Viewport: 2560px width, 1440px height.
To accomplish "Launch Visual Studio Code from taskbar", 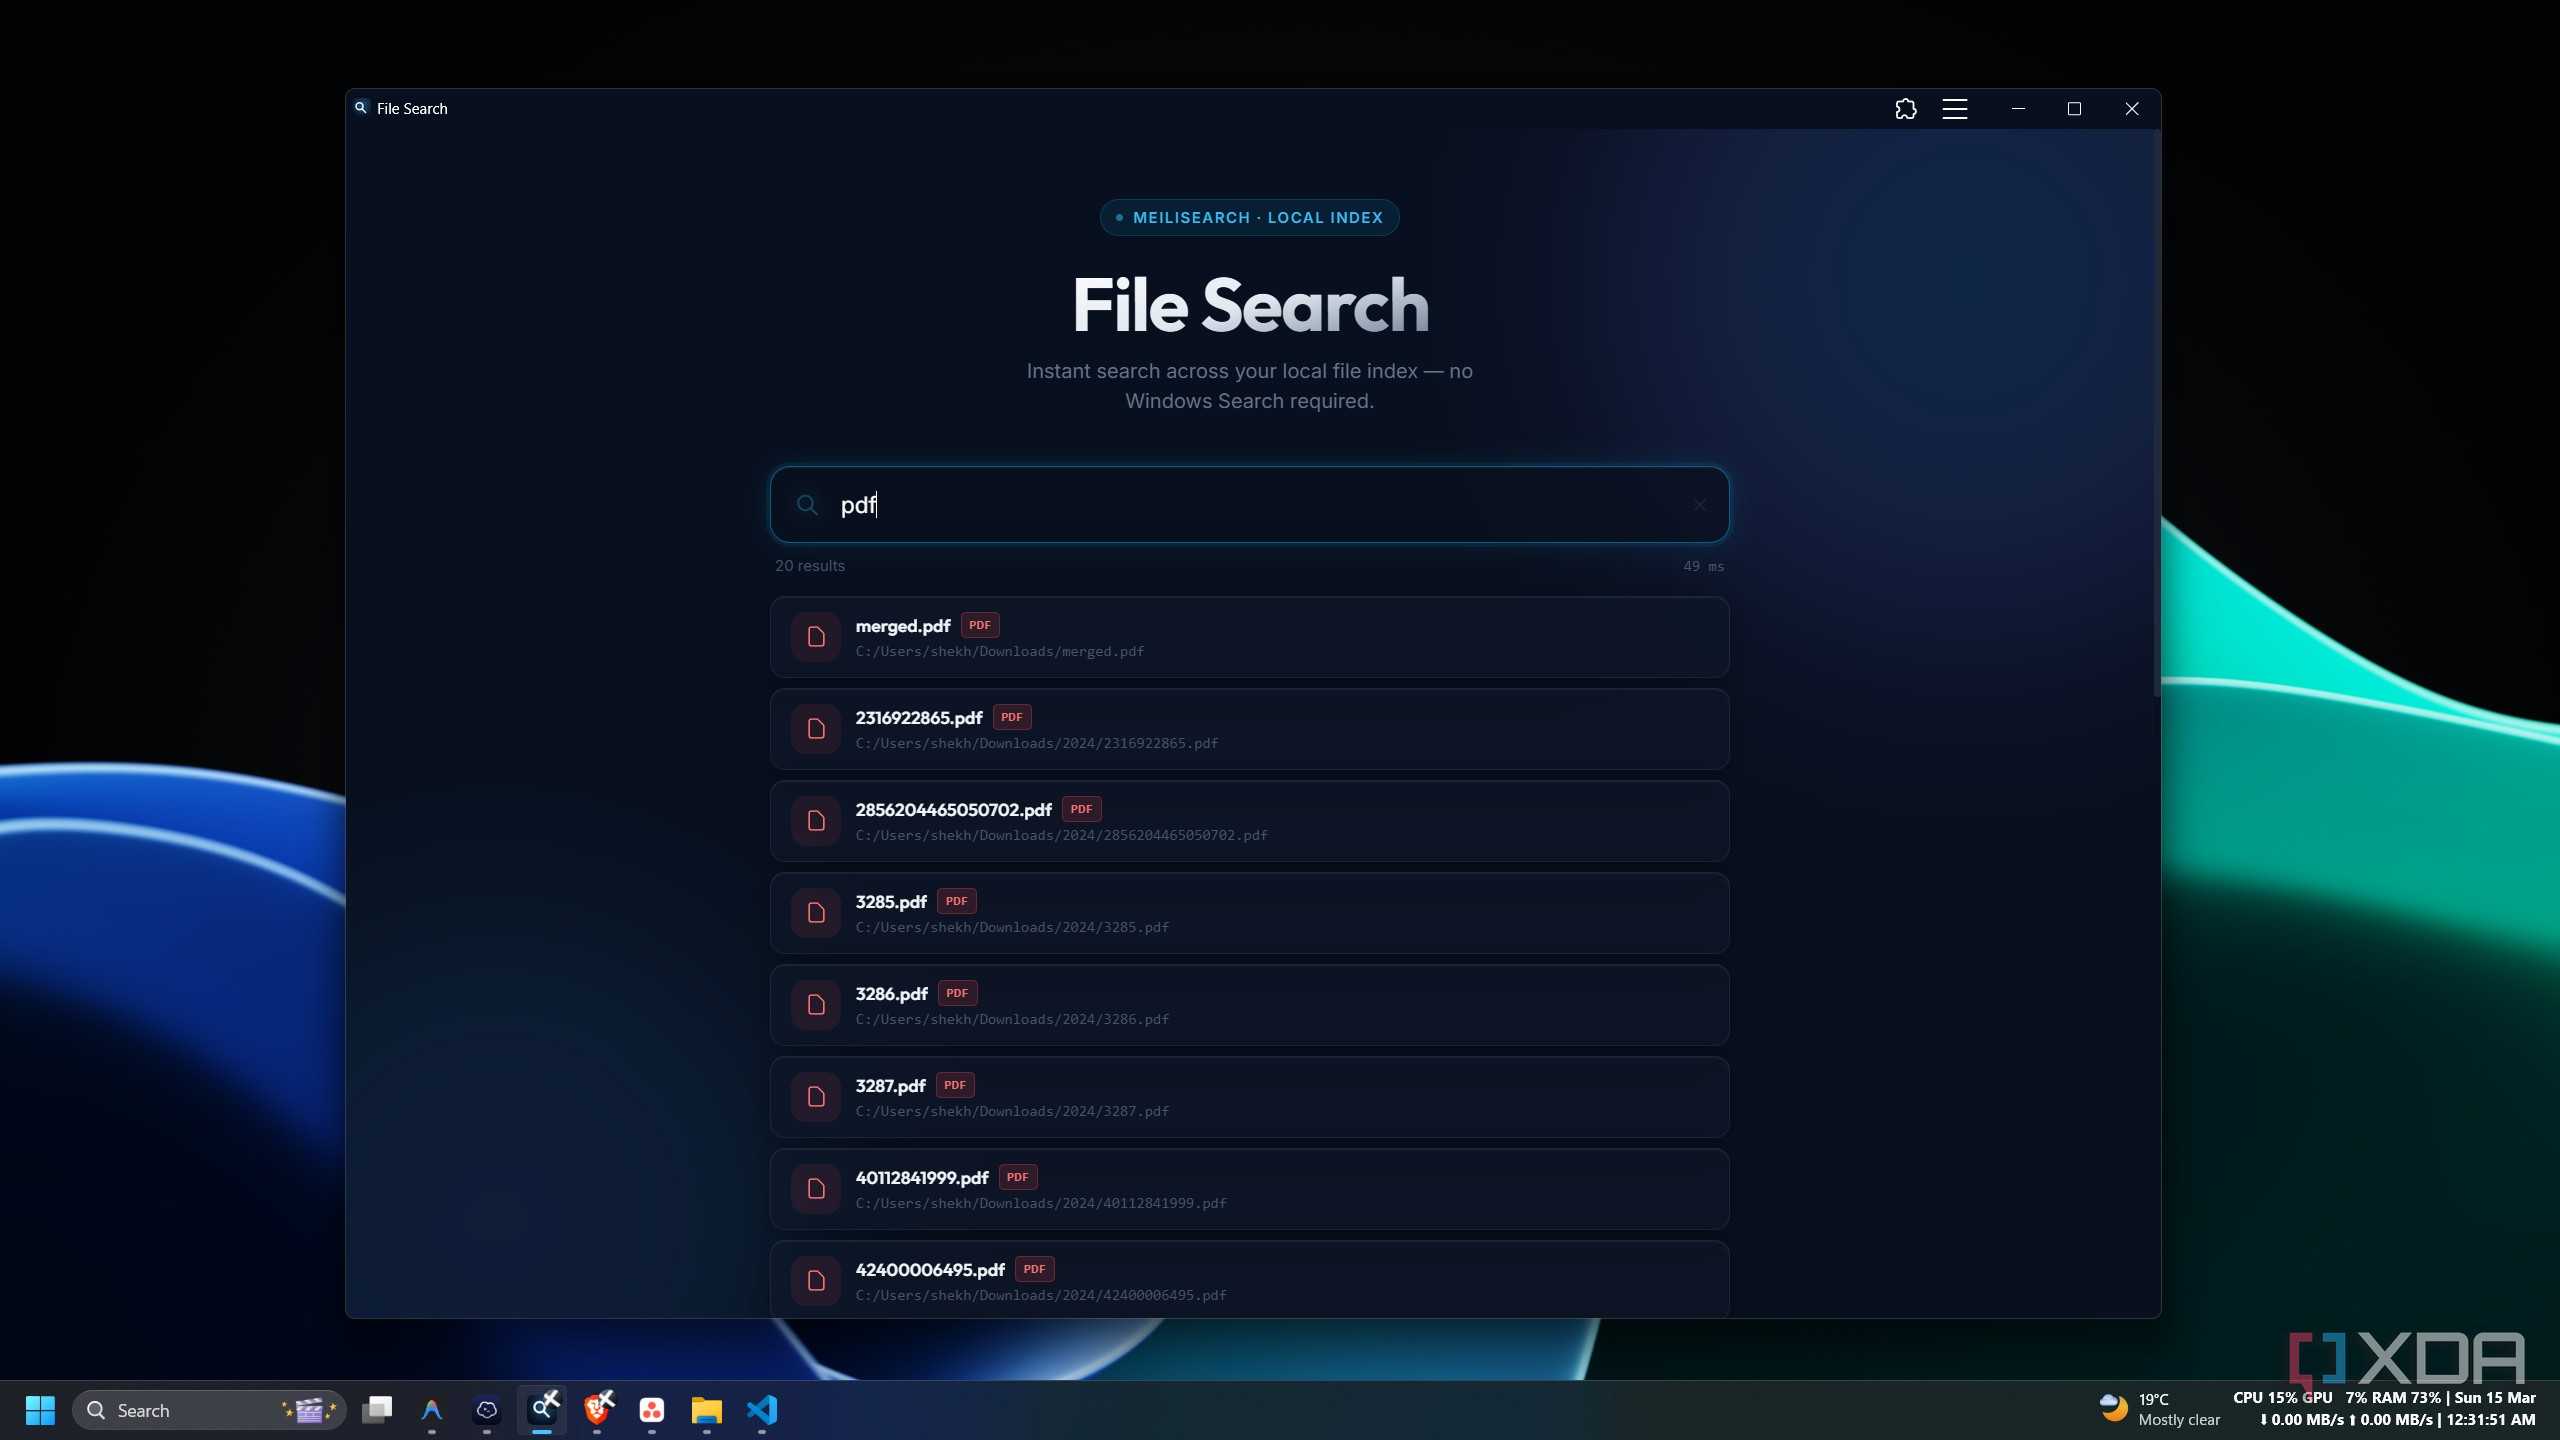I will coord(762,1411).
